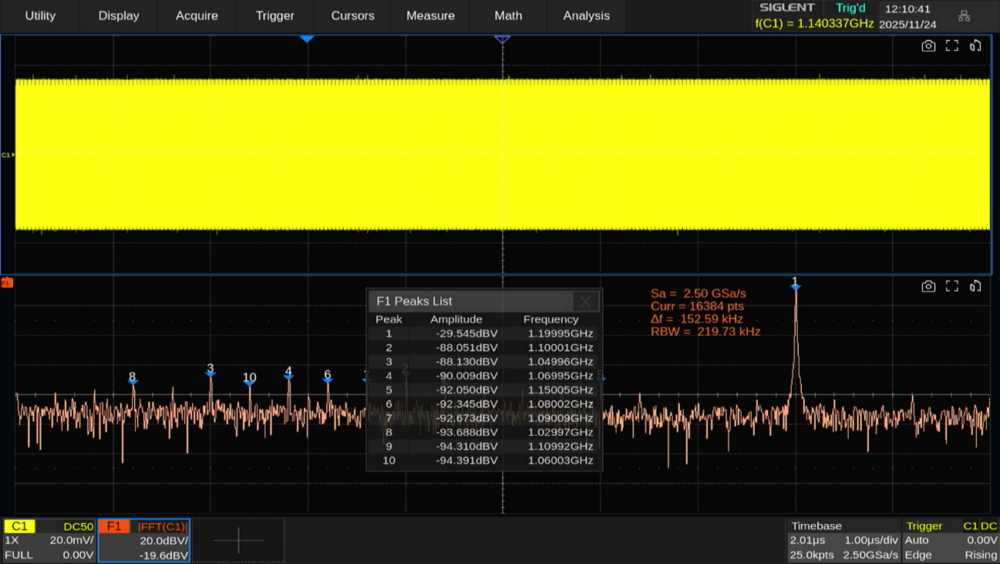Open the Measure menu
The image size is (1000, 564).
(430, 16)
